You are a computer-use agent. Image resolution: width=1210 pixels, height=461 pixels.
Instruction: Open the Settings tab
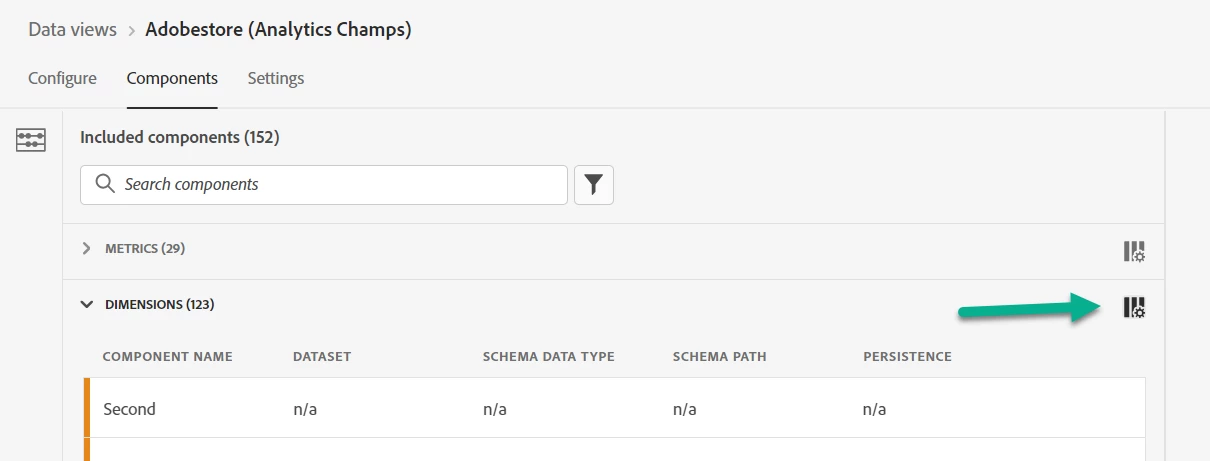pyautogui.click(x=276, y=78)
